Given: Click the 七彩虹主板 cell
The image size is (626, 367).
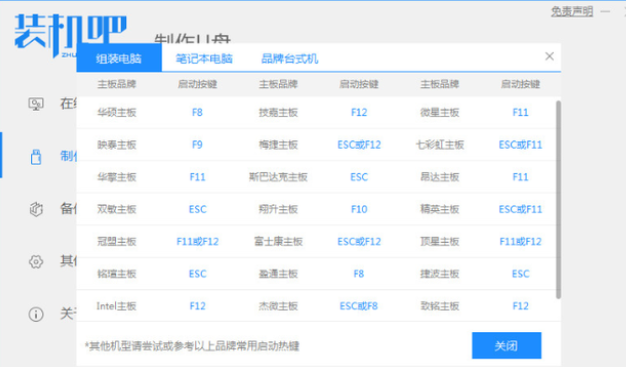Looking at the screenshot, I should coord(440,145).
